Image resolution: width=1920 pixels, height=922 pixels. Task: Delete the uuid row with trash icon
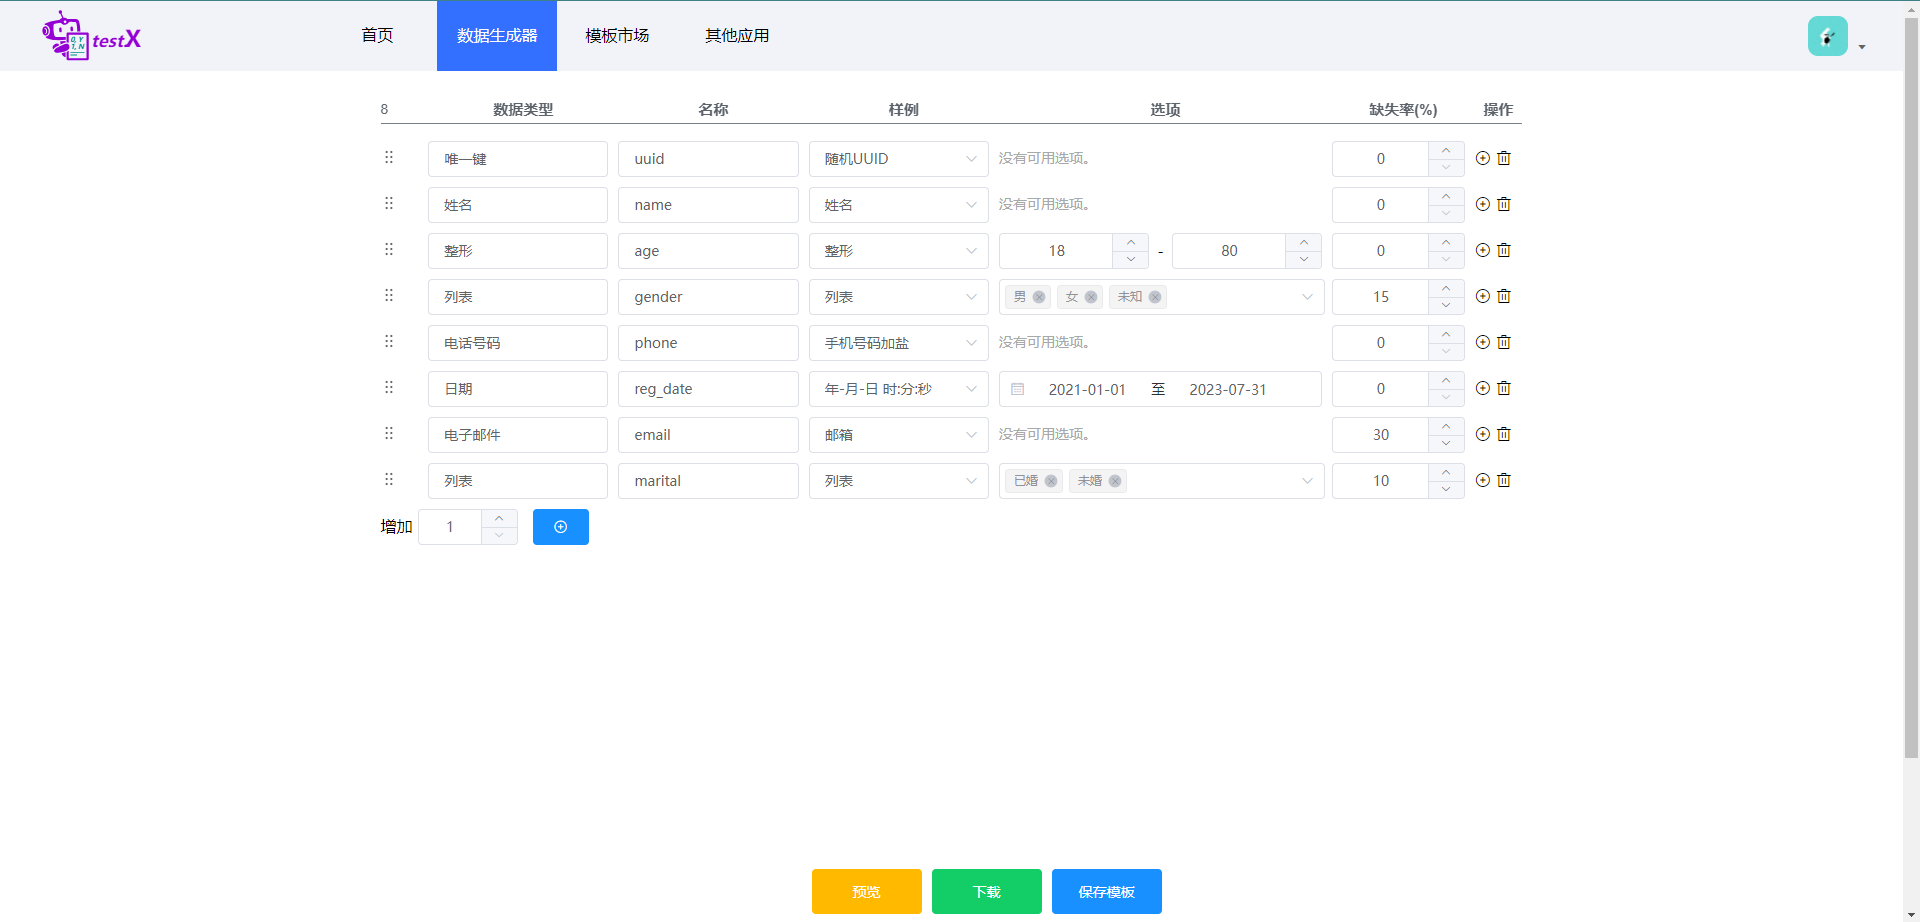(1503, 158)
